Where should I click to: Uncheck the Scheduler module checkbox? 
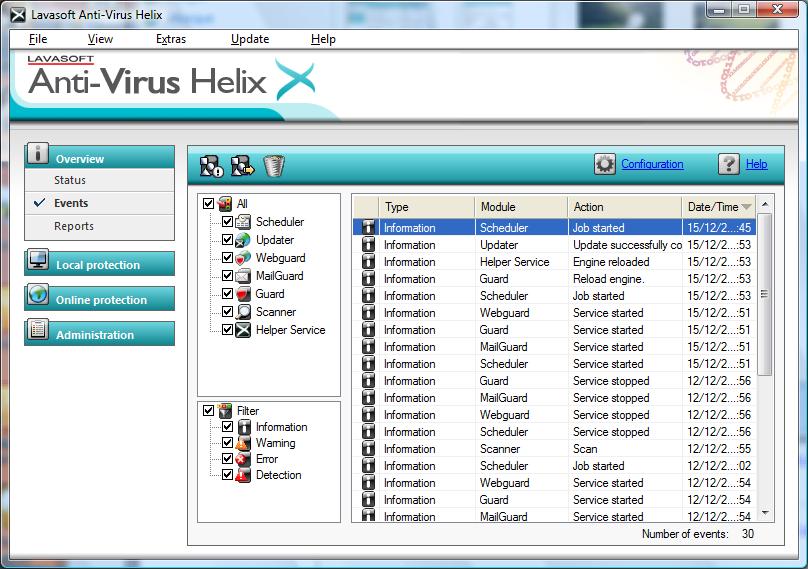click(227, 222)
